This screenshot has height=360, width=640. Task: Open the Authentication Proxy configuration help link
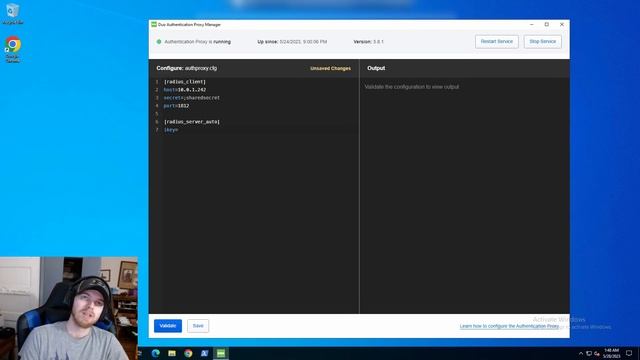click(x=509, y=326)
